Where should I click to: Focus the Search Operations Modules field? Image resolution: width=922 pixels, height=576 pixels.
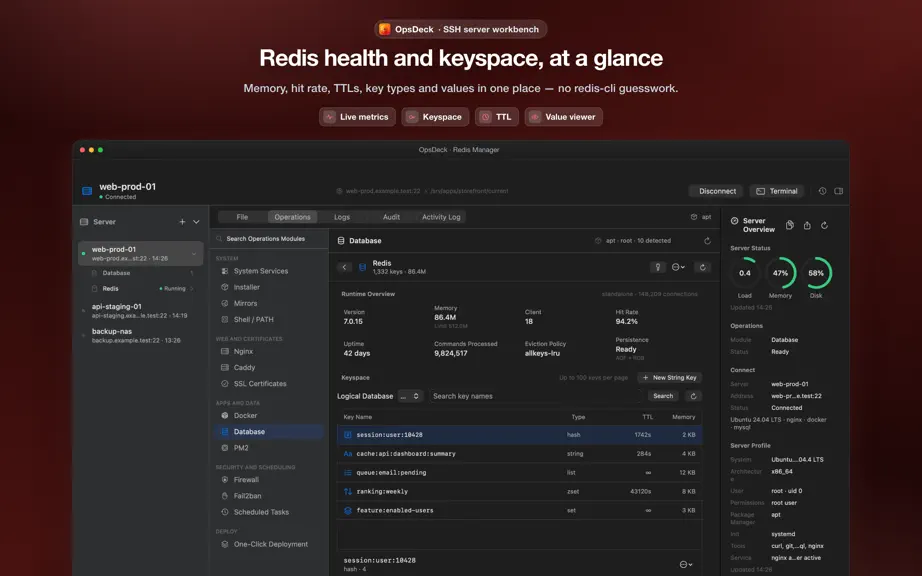(269, 239)
